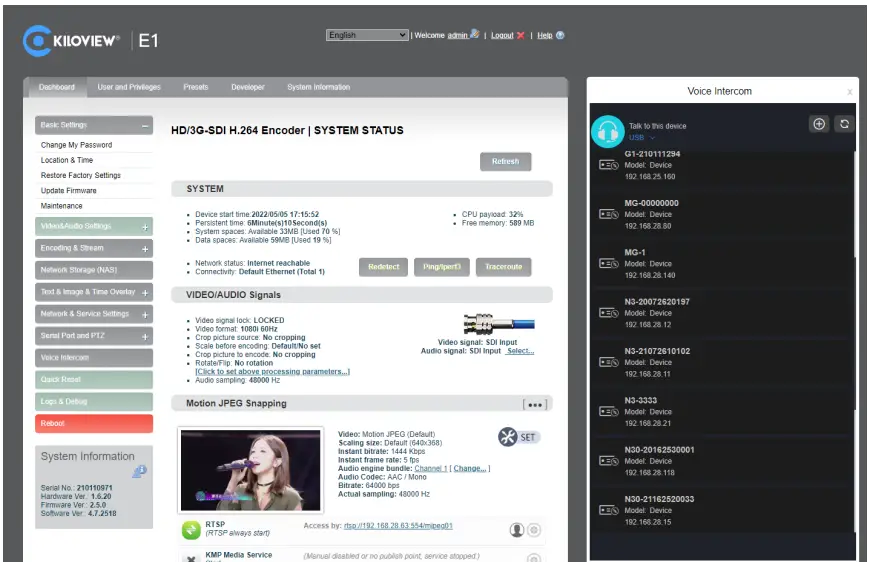Click to set above processing parameters link

(272, 371)
